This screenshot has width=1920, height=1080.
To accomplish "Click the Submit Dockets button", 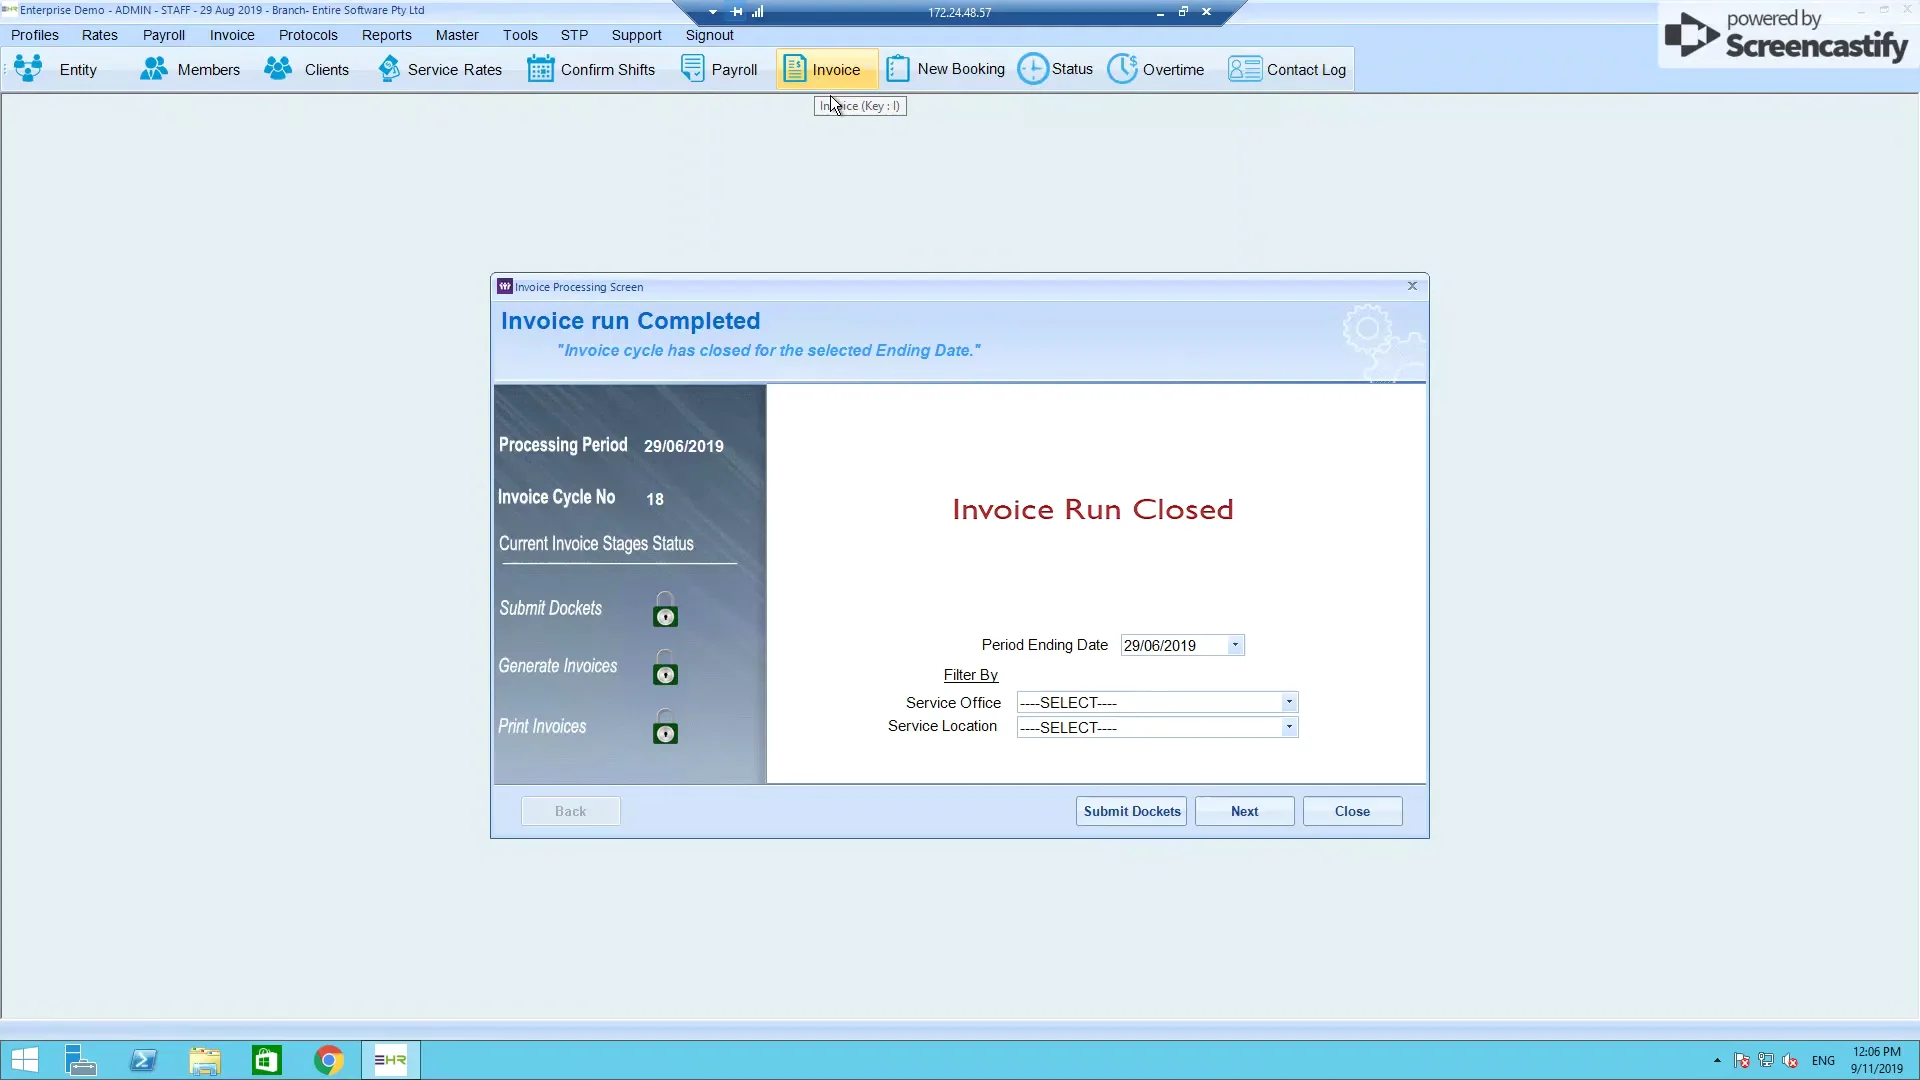I will pyautogui.click(x=1130, y=811).
